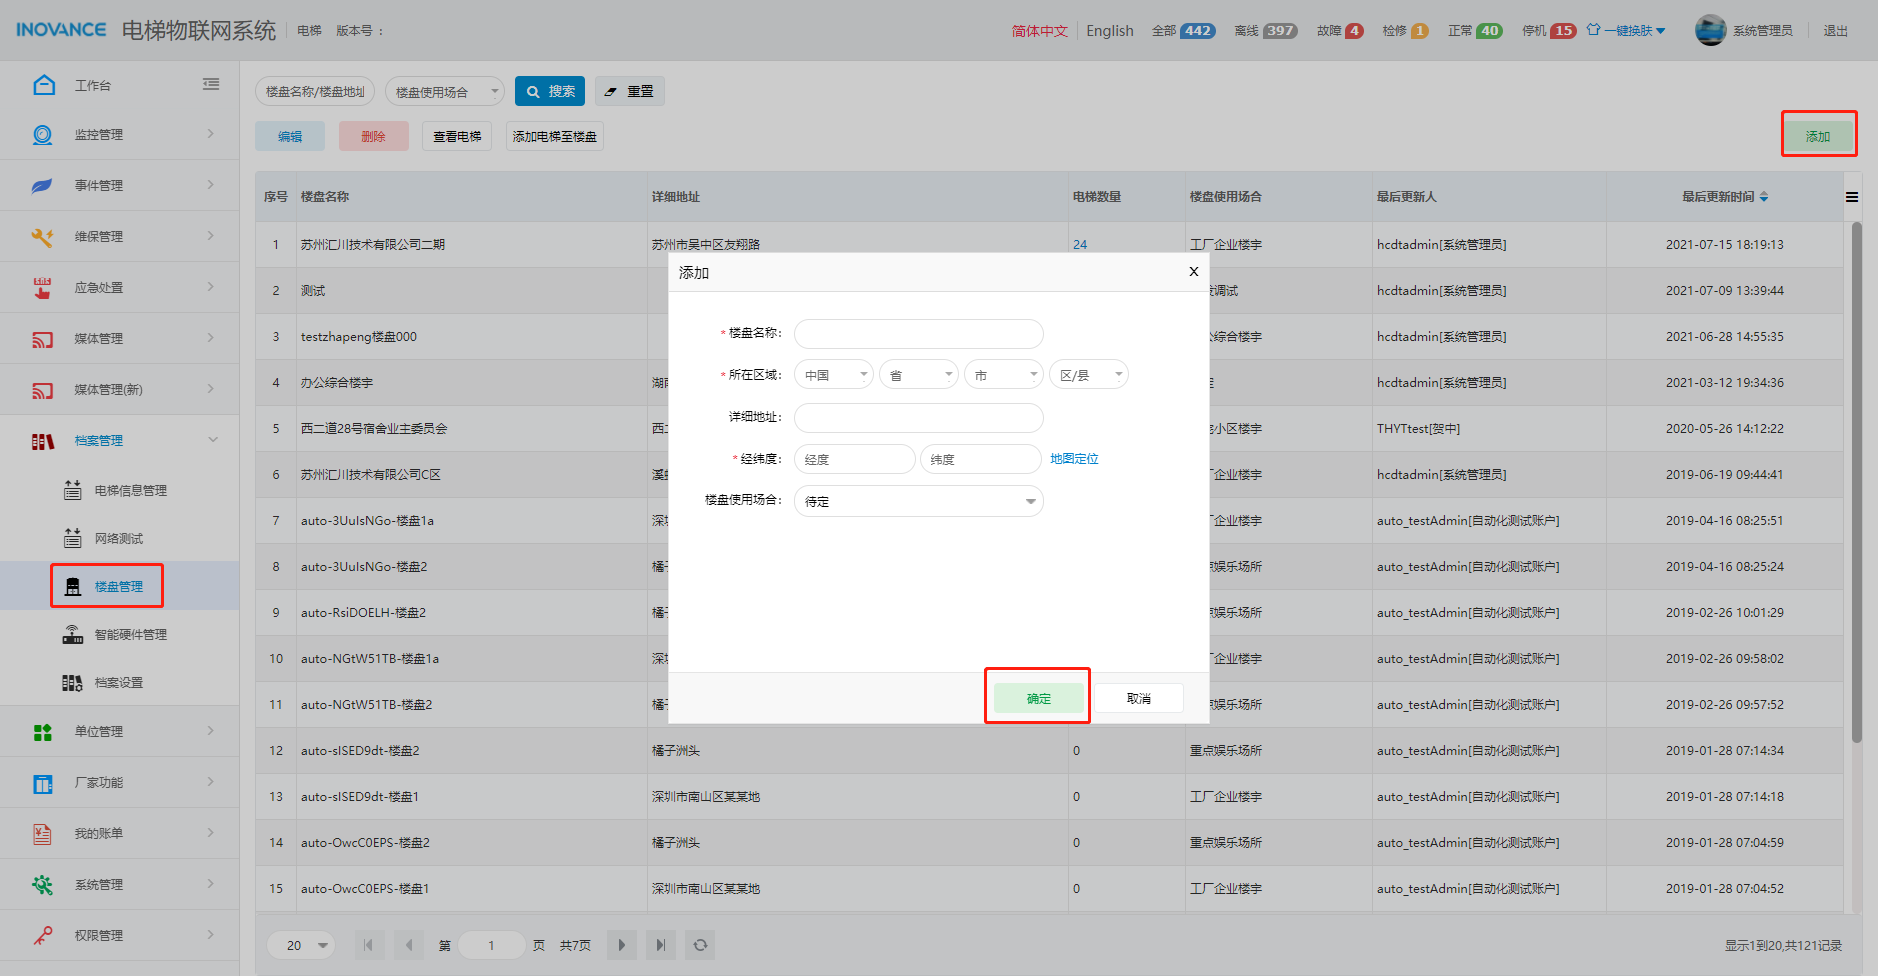Refresh the table with the reload icon

[x=700, y=945]
